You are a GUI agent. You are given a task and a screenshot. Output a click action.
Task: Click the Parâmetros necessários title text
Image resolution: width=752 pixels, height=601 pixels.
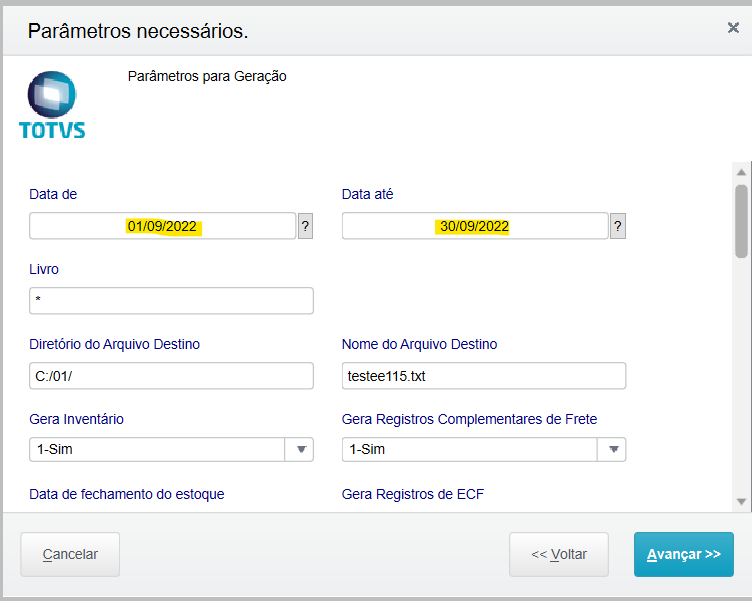138,31
